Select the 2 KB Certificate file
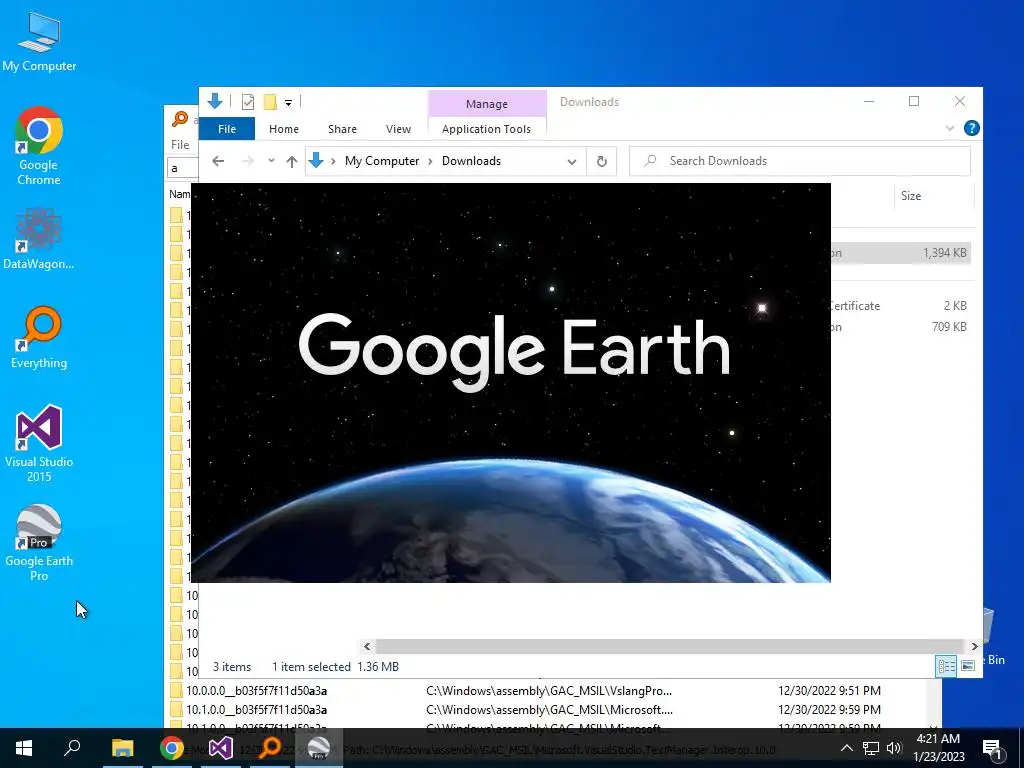 (901, 306)
